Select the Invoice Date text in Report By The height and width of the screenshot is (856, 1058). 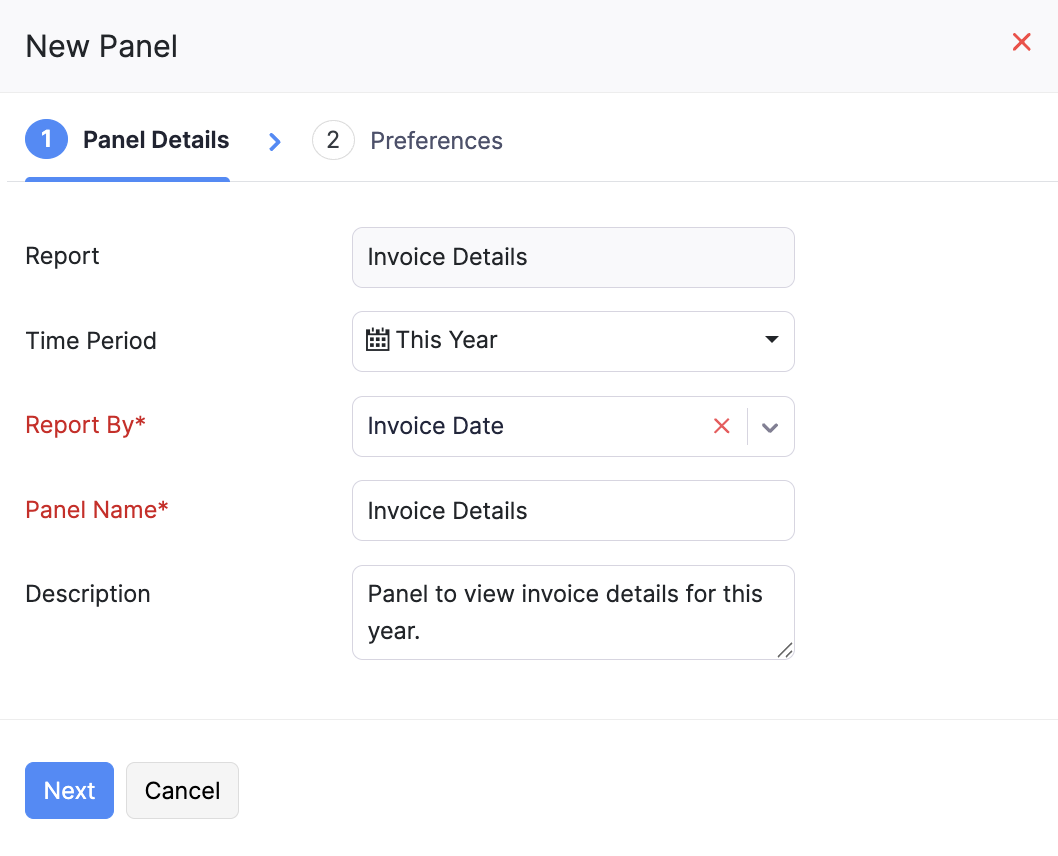(436, 426)
